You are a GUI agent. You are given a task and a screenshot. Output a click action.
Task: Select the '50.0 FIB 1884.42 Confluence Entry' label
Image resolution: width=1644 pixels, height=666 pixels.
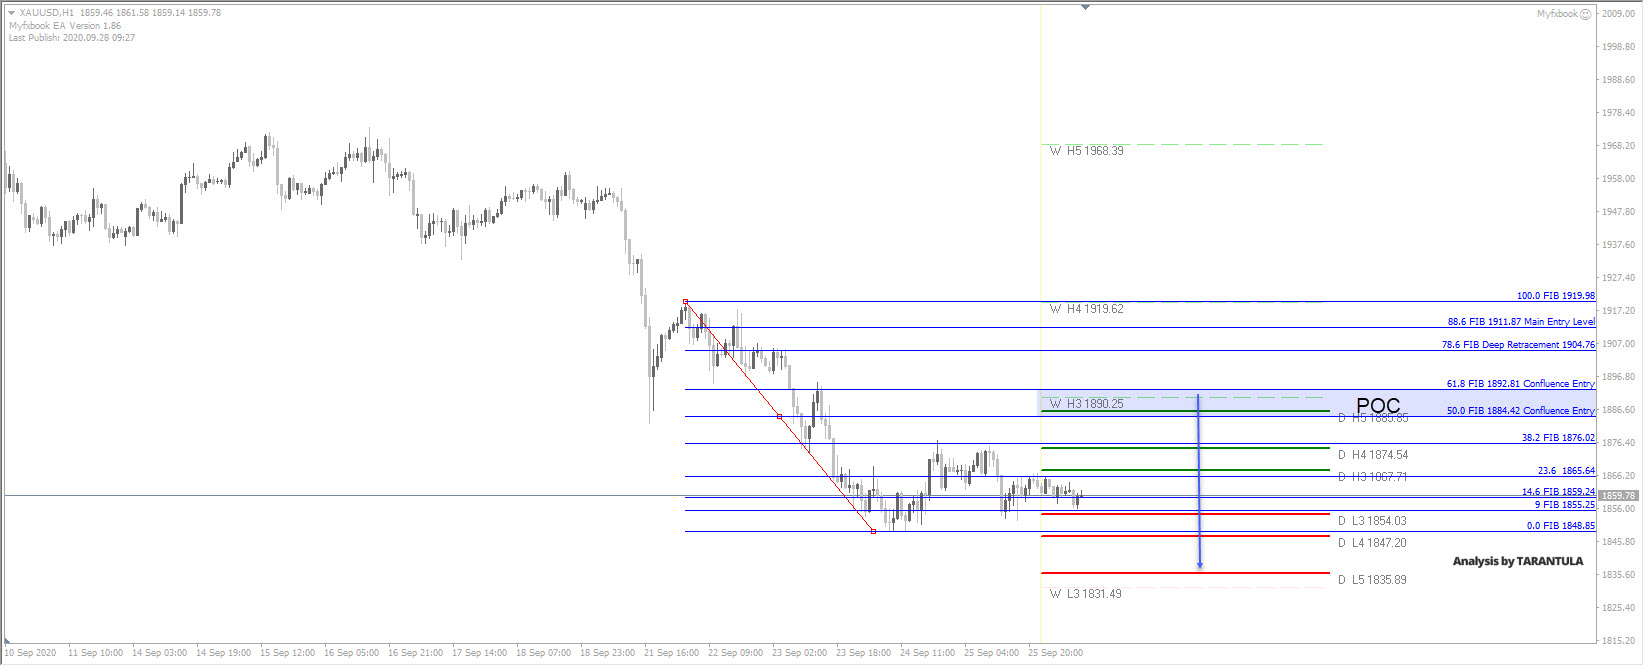[x=1521, y=411]
